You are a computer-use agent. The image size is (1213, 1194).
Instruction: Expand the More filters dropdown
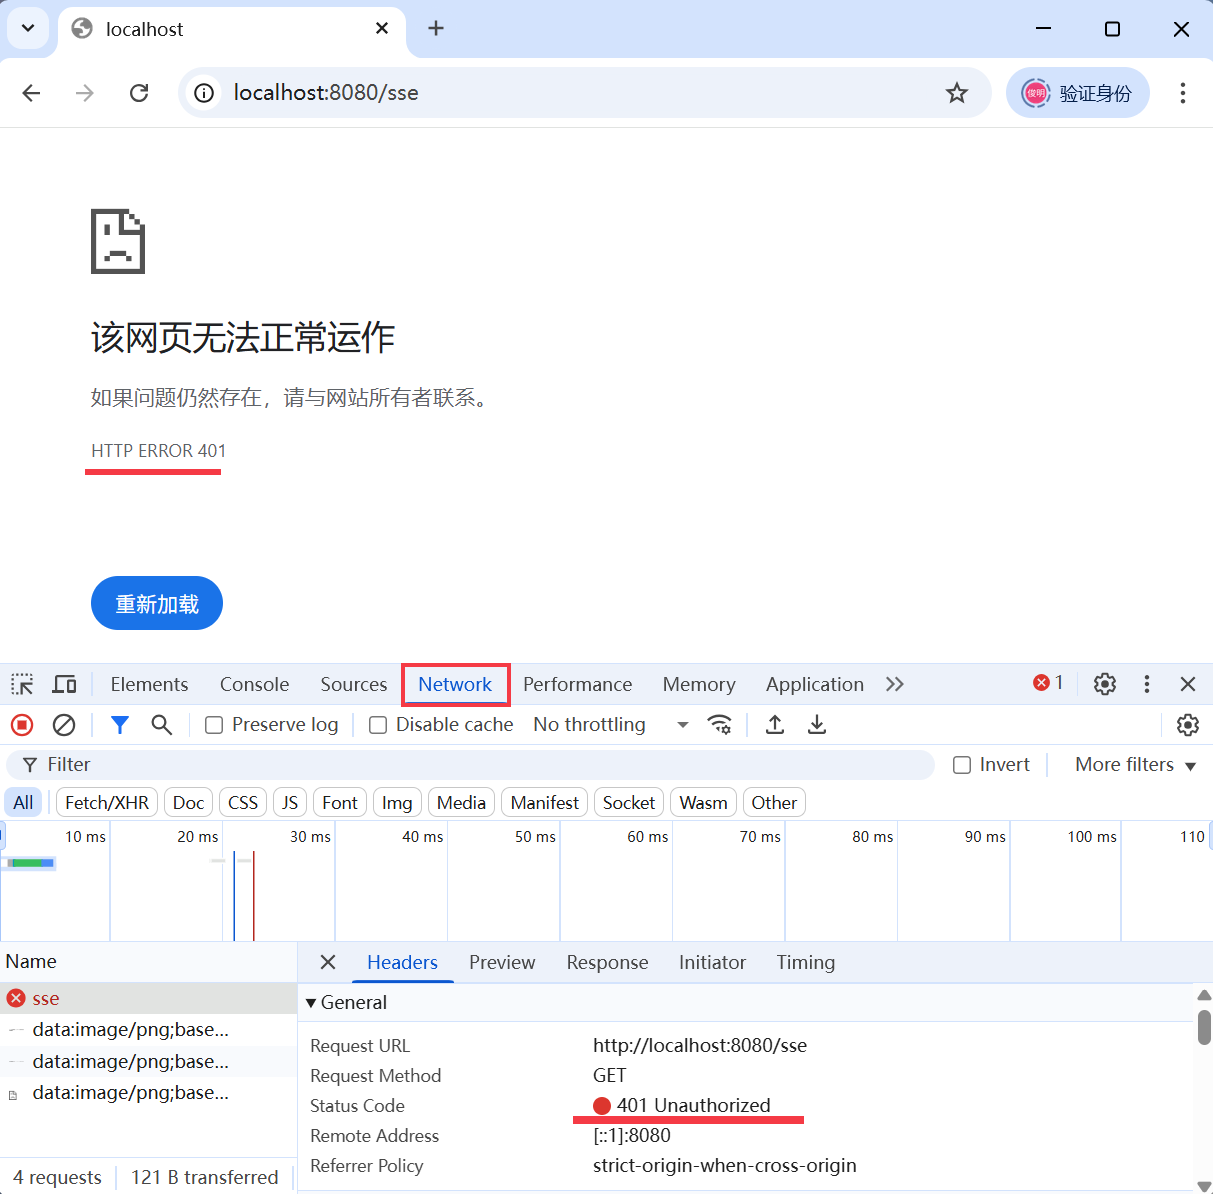1135,765
